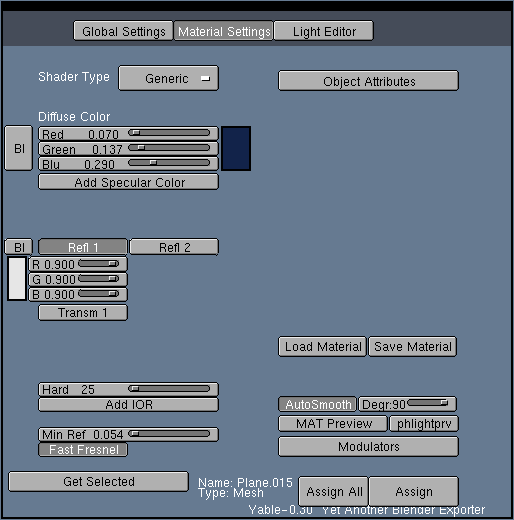Image resolution: width=514 pixels, height=520 pixels.
Task: Click the Hard value slider field
Action: tap(128, 389)
